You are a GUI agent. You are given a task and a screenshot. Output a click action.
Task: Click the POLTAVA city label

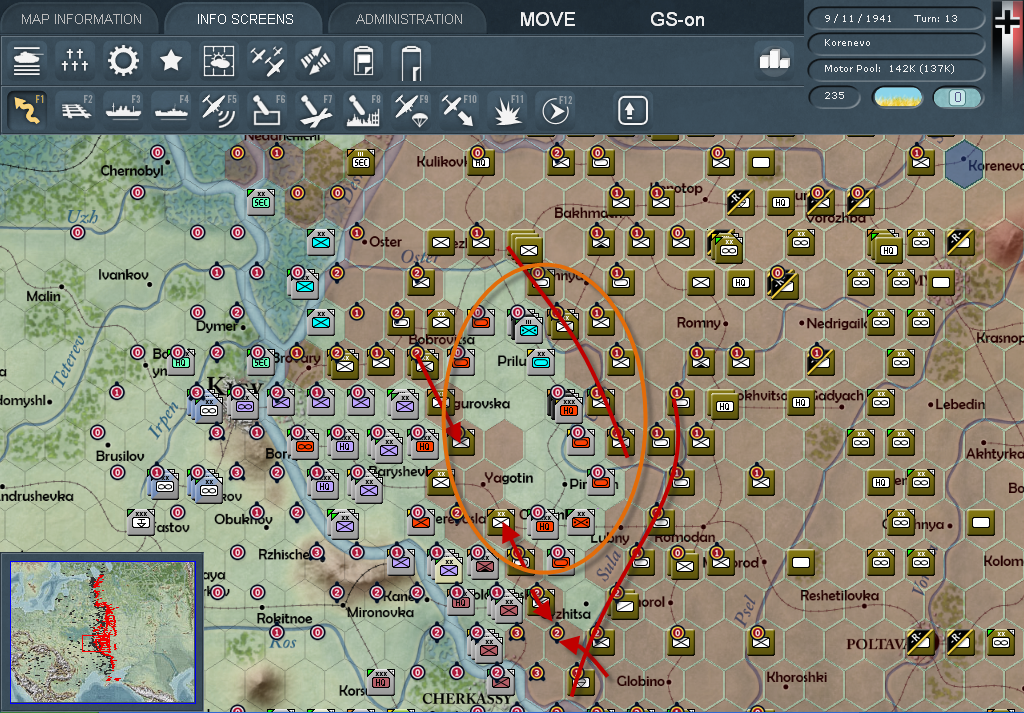[877, 644]
